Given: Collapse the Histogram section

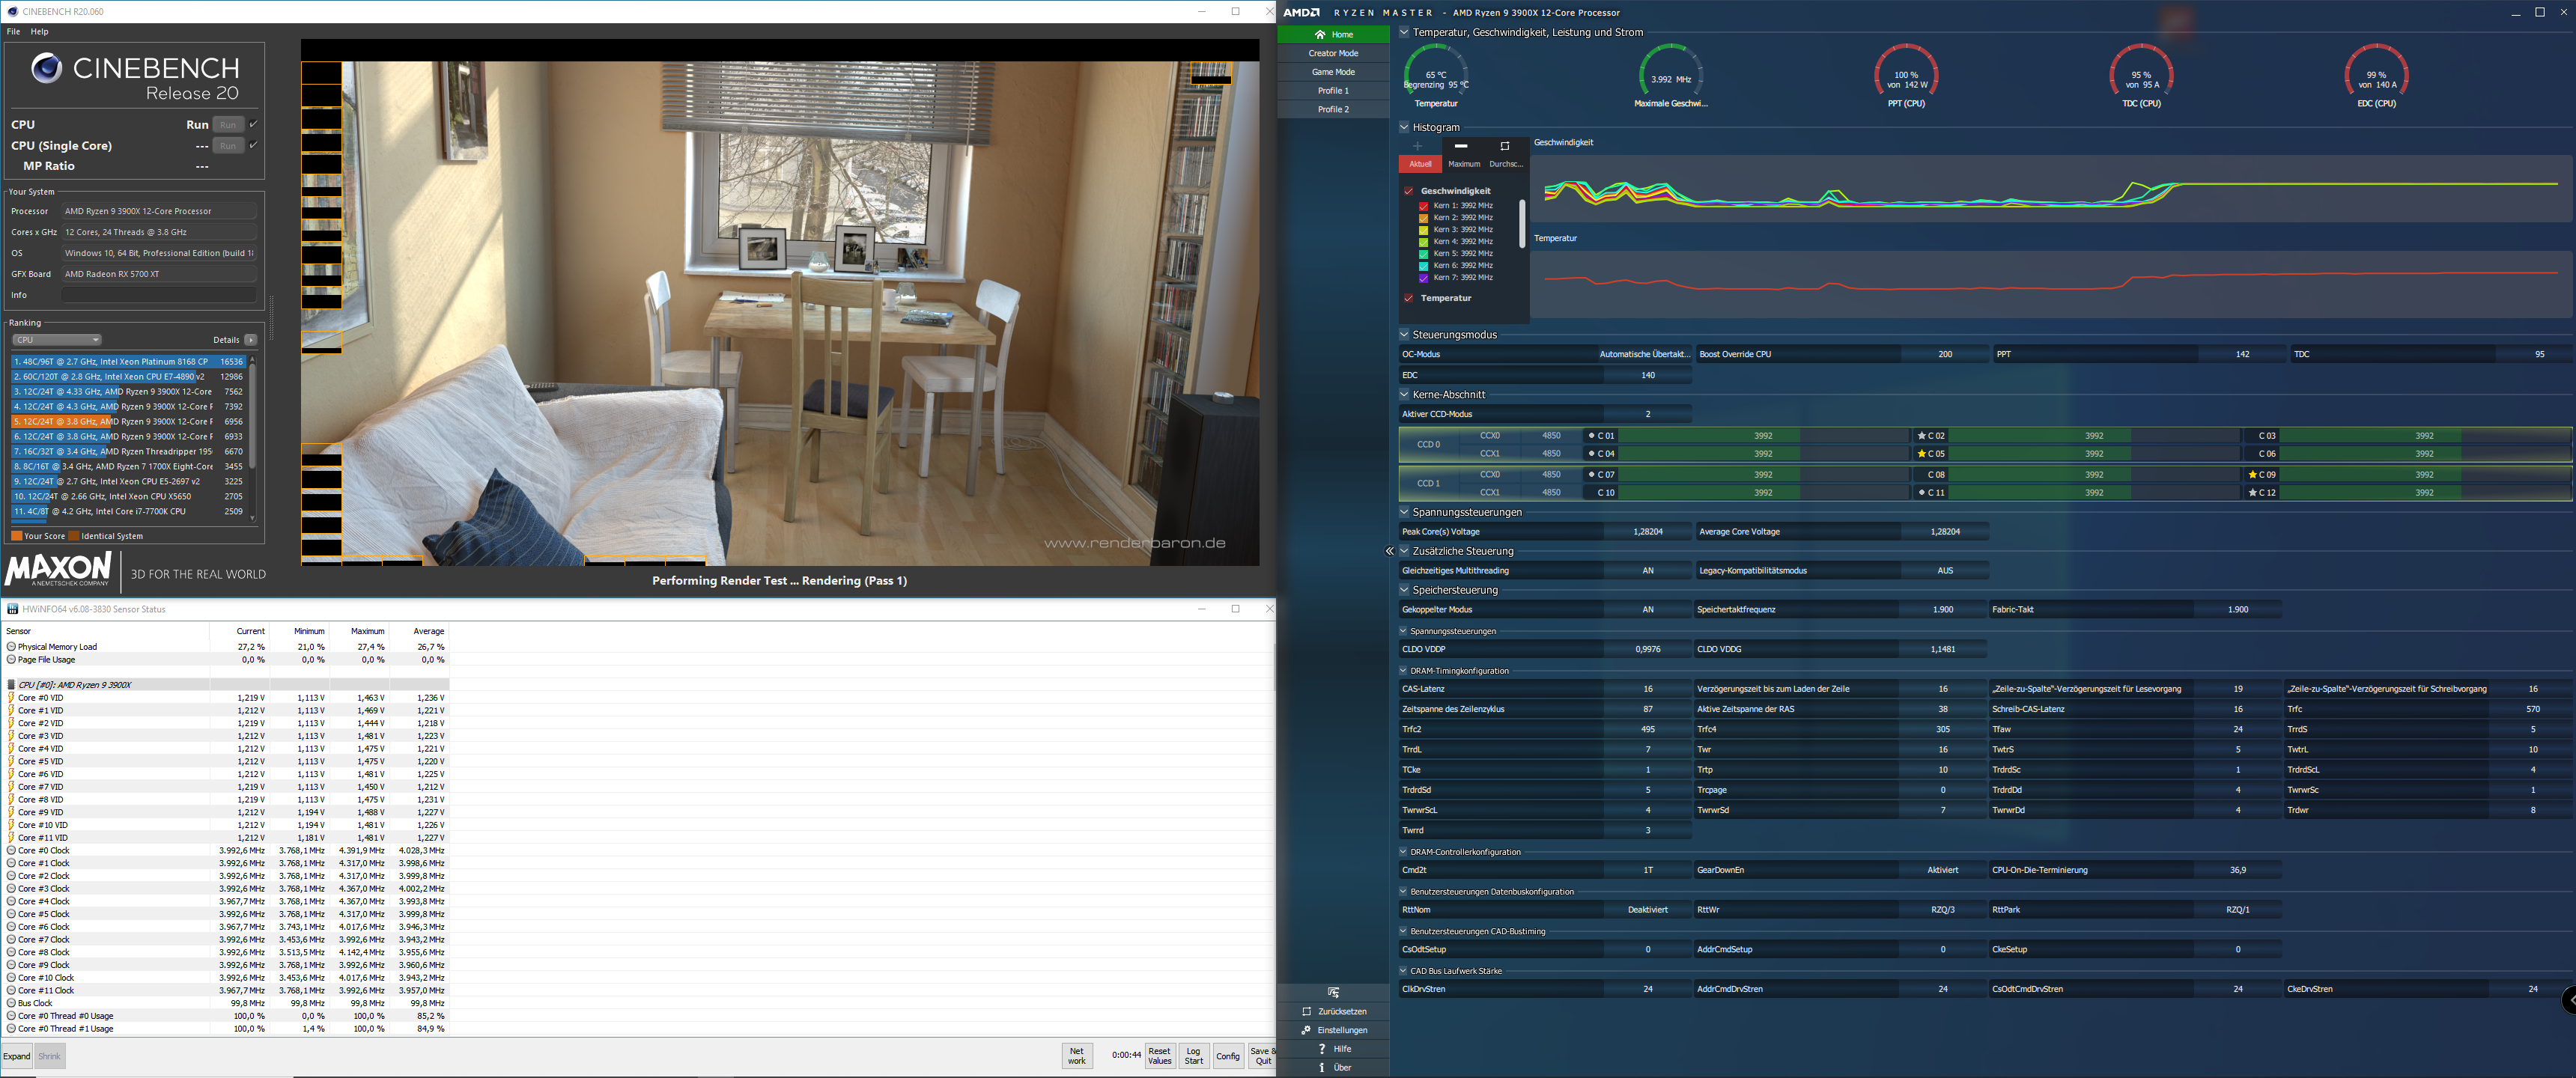Looking at the screenshot, I should [x=1404, y=127].
